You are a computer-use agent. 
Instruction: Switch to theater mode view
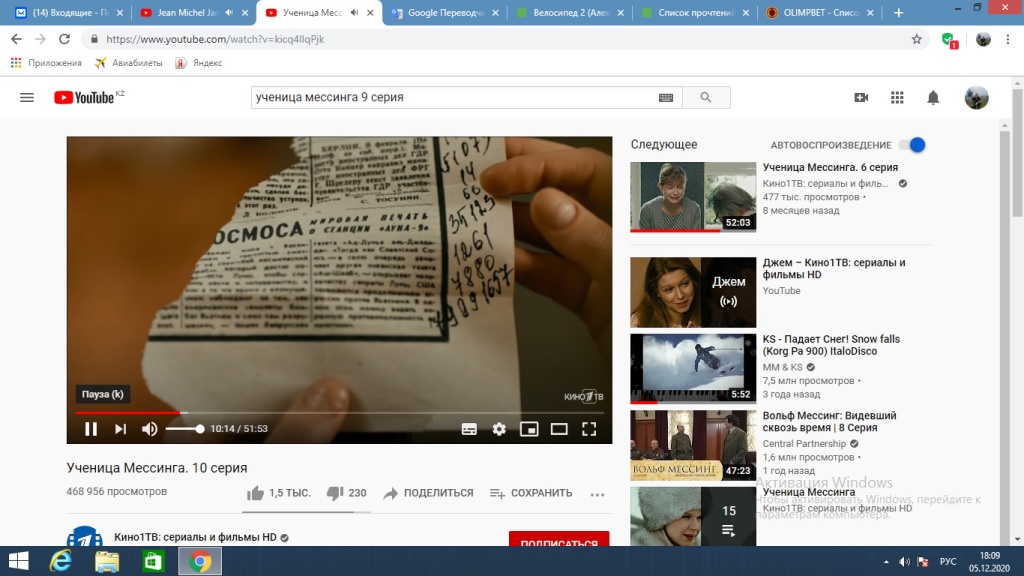click(559, 429)
